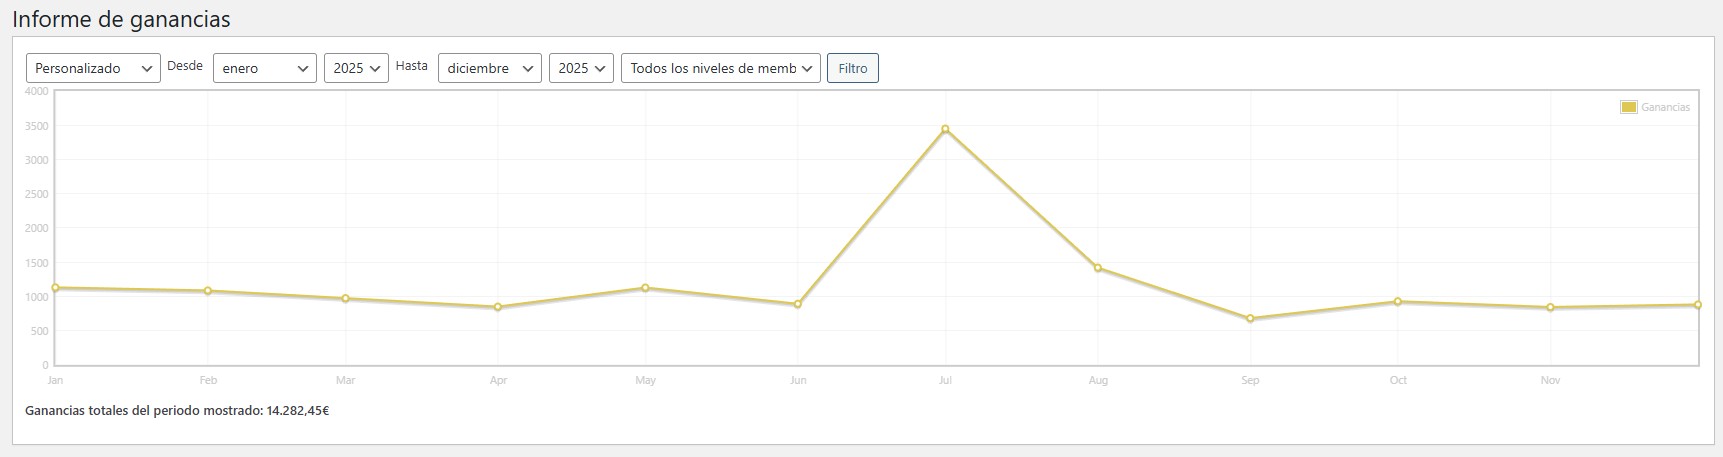Click the June data point
Image resolution: width=1723 pixels, height=457 pixels.
coord(797,304)
